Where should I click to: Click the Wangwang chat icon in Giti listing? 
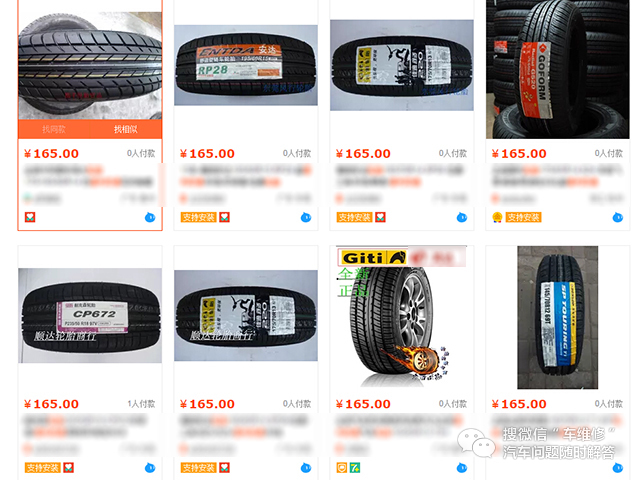(462, 468)
